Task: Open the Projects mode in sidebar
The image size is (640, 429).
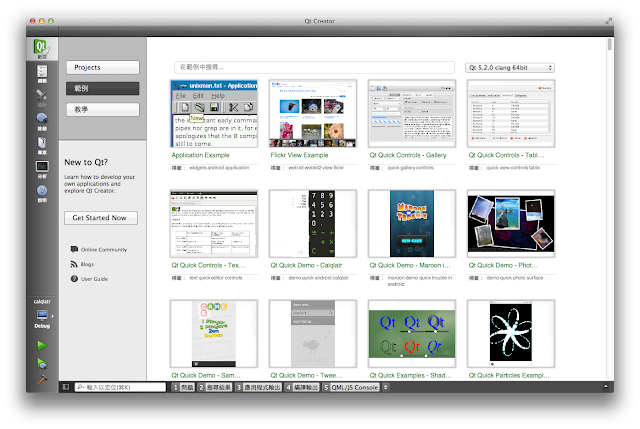Action: [42, 145]
